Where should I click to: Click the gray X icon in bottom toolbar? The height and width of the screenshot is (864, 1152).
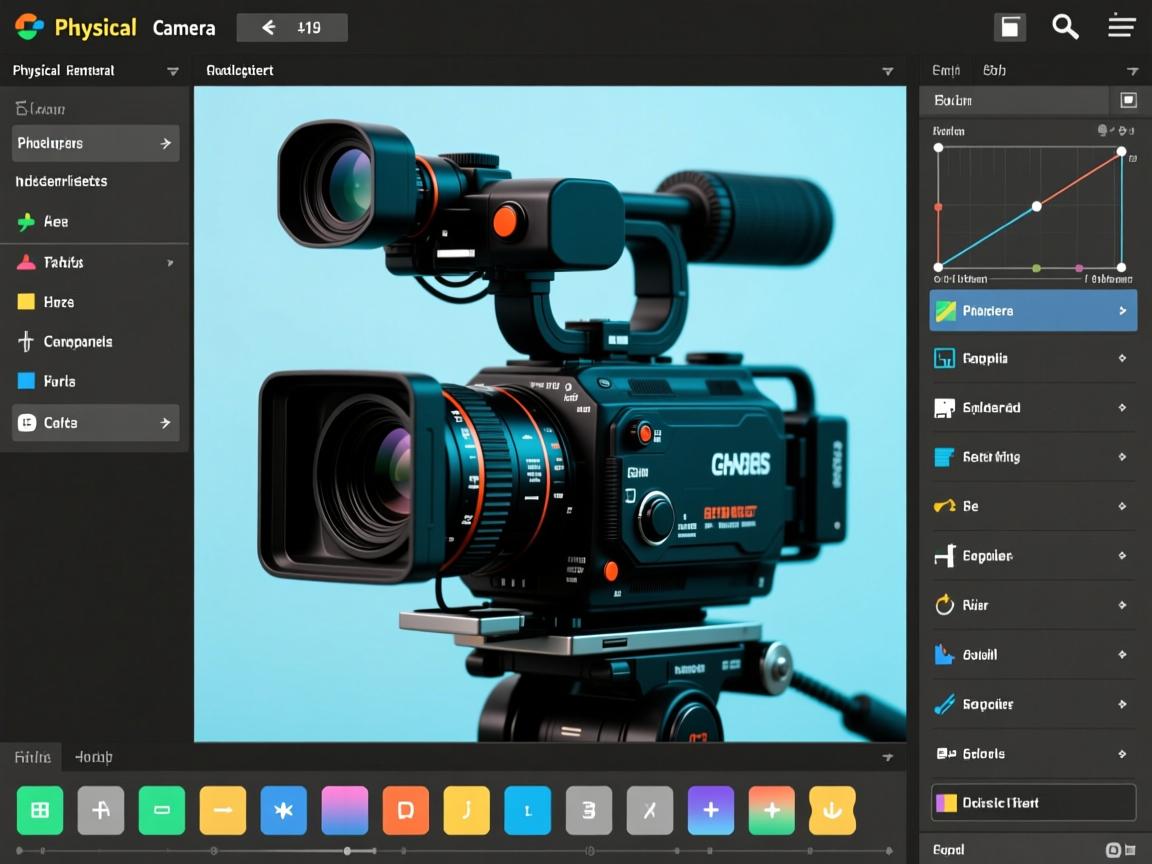pyautogui.click(x=650, y=810)
